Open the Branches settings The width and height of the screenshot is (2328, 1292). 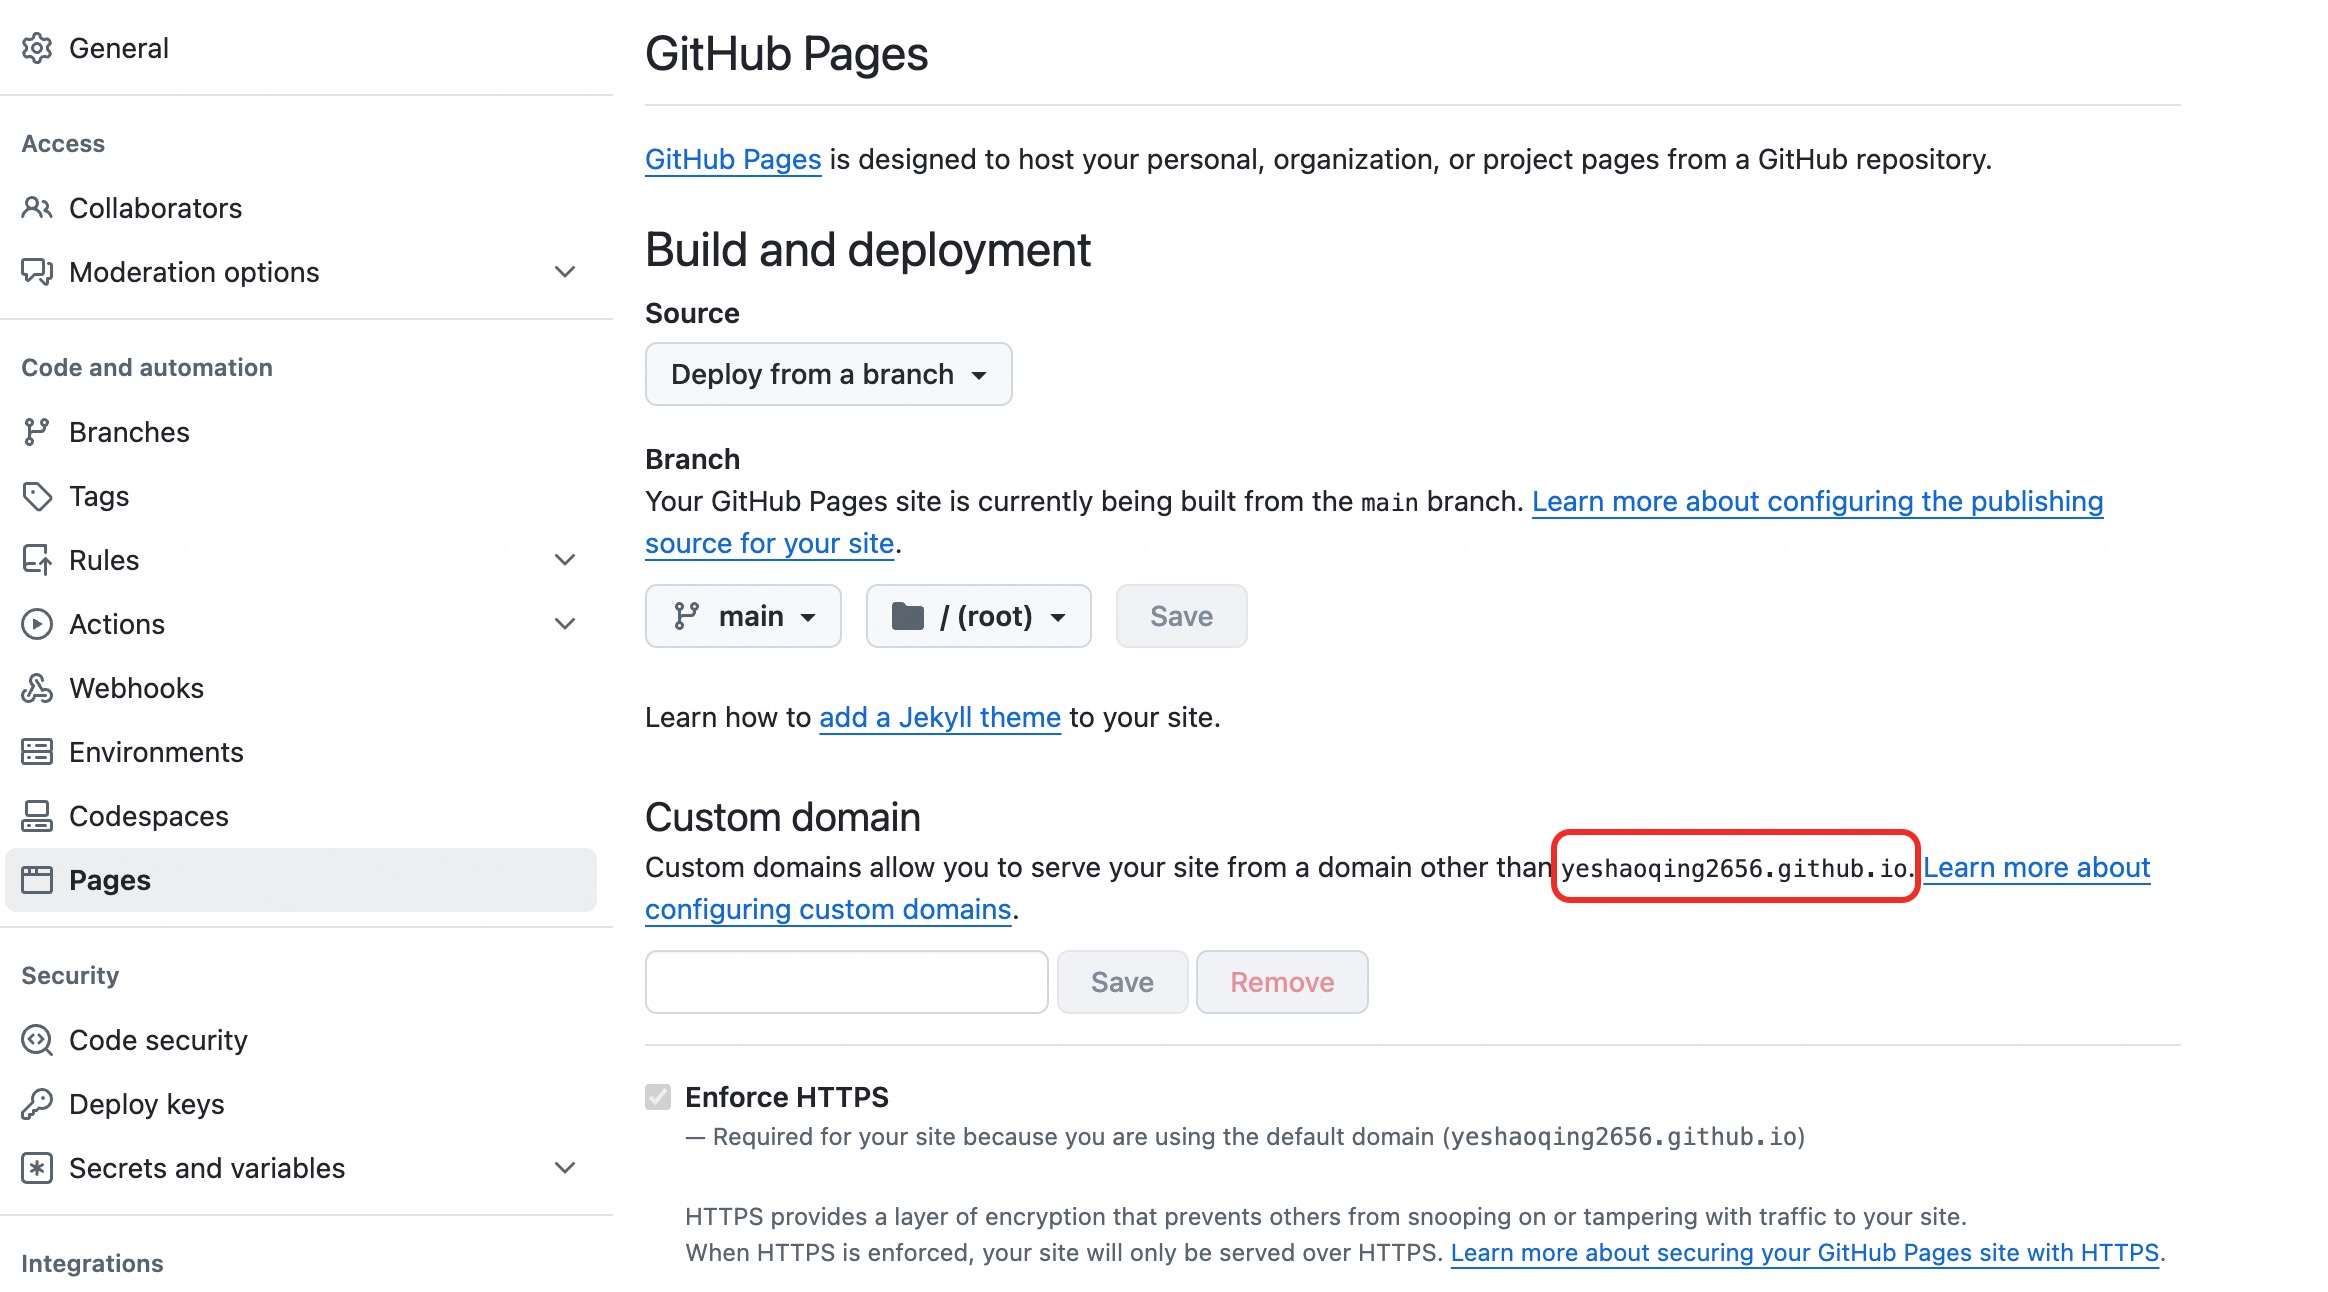[300, 432]
